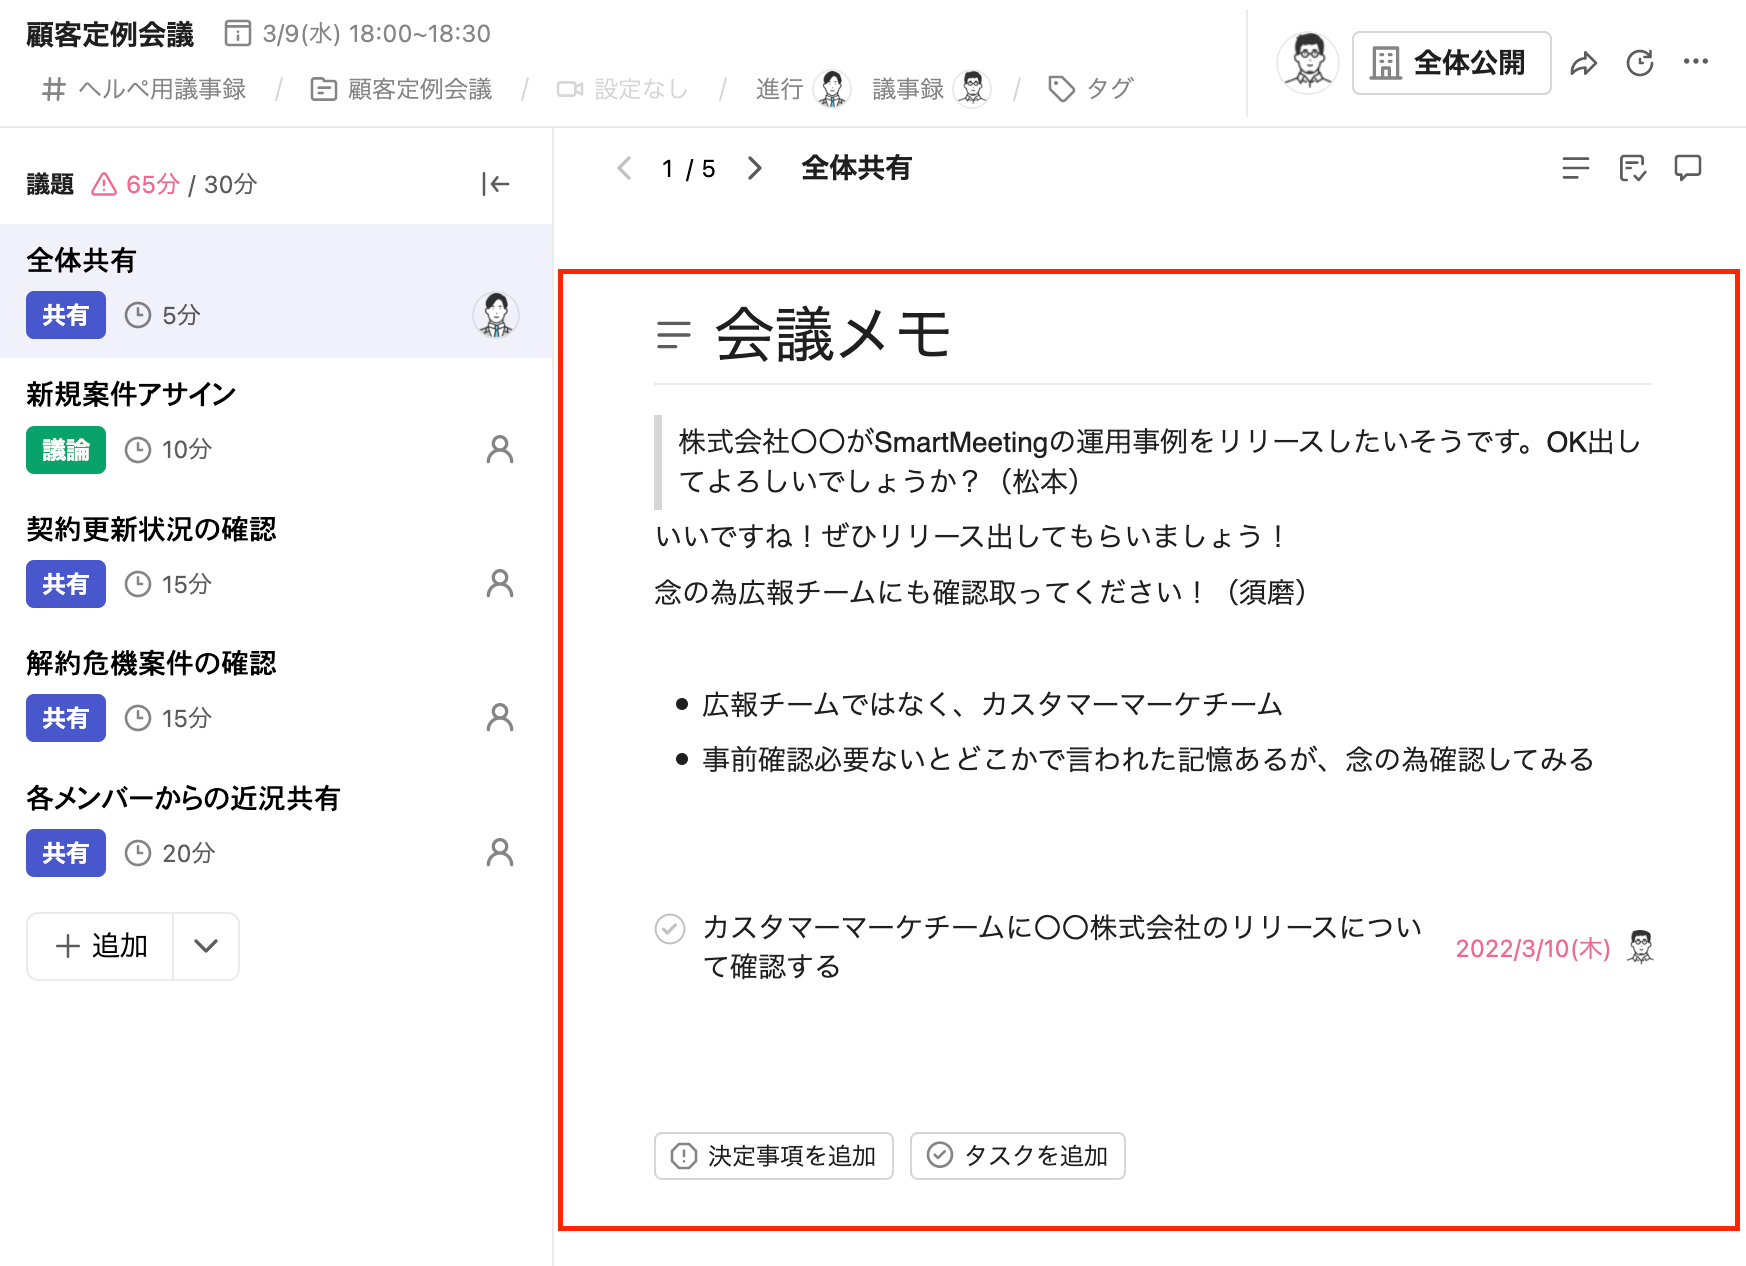Click the 会議メモ heading text
The image size is (1746, 1266).
click(833, 334)
